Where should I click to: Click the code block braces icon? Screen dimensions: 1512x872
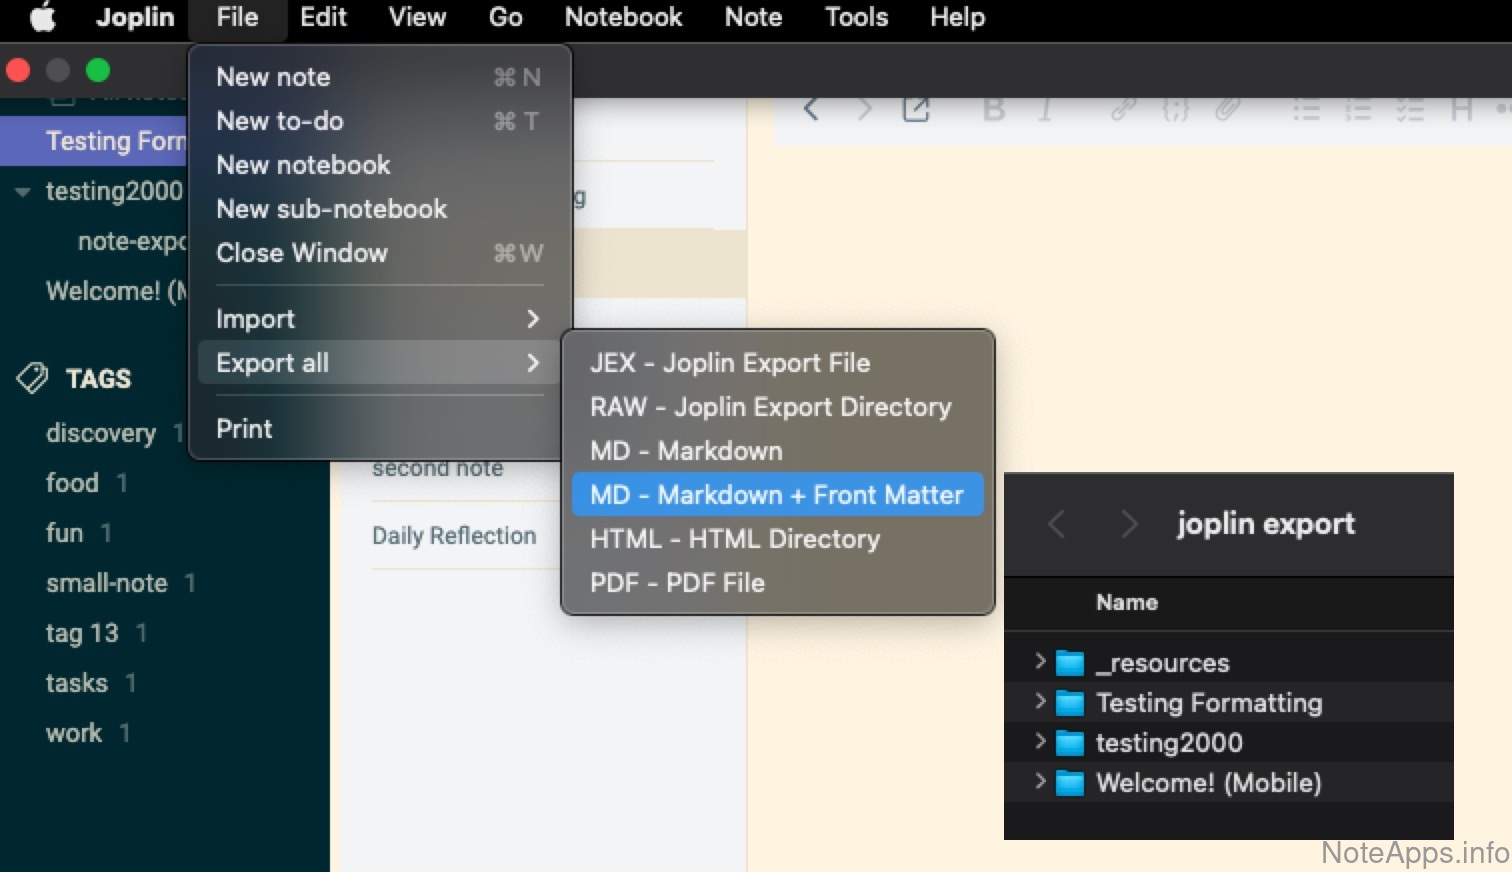[1176, 110]
